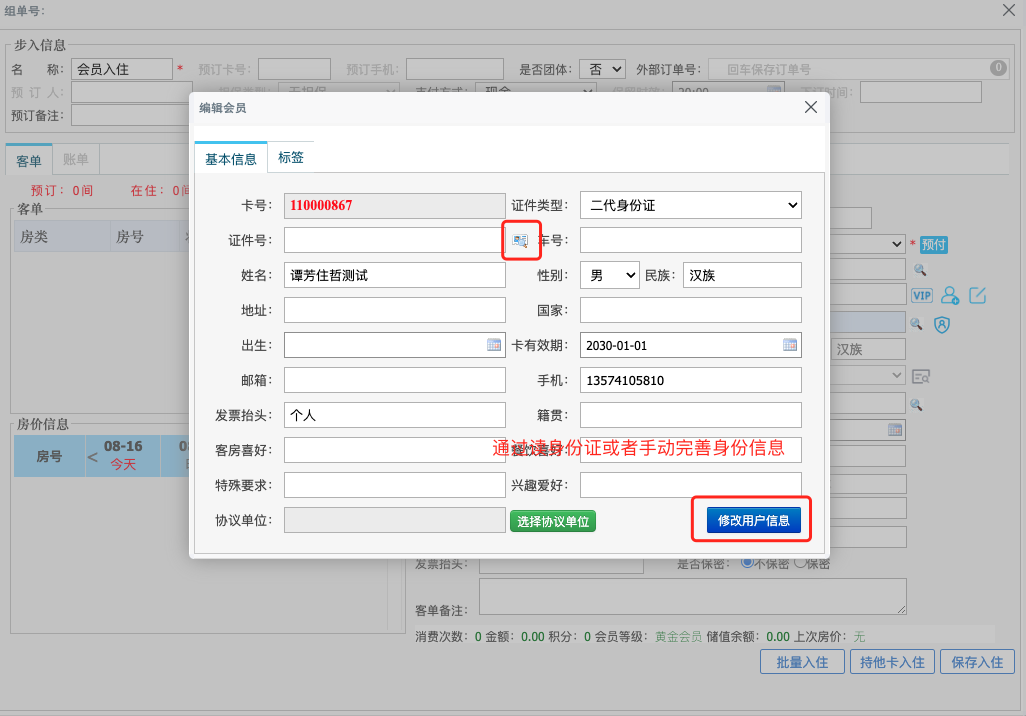
Task: Open the 账单 tab in background window
Action: (x=76, y=159)
